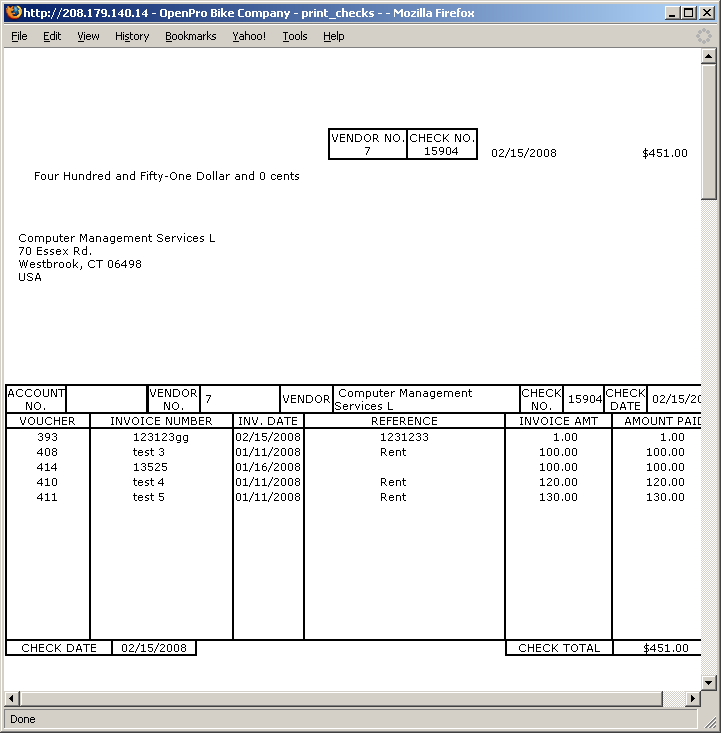Click the vertical scrollbar up arrow
721x733 pixels.
(709, 57)
